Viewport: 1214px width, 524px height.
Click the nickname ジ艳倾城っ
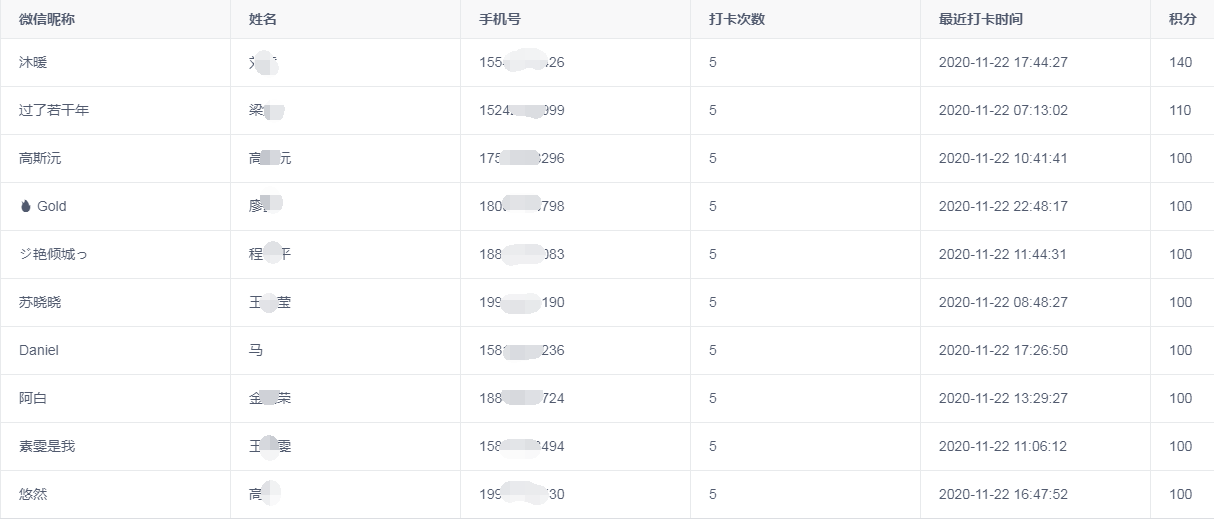54,254
